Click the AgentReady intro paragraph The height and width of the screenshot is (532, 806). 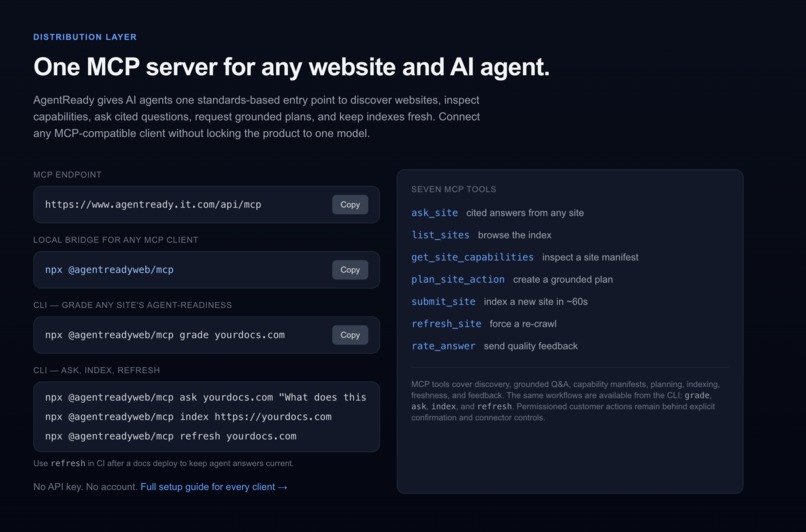(x=257, y=117)
